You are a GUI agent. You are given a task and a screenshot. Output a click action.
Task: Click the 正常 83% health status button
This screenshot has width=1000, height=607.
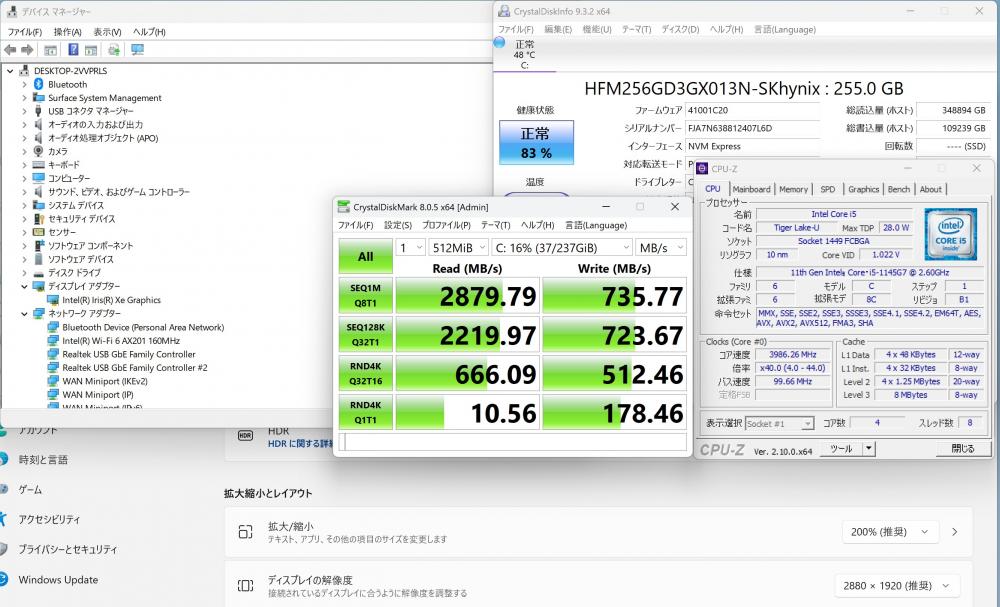click(536, 143)
